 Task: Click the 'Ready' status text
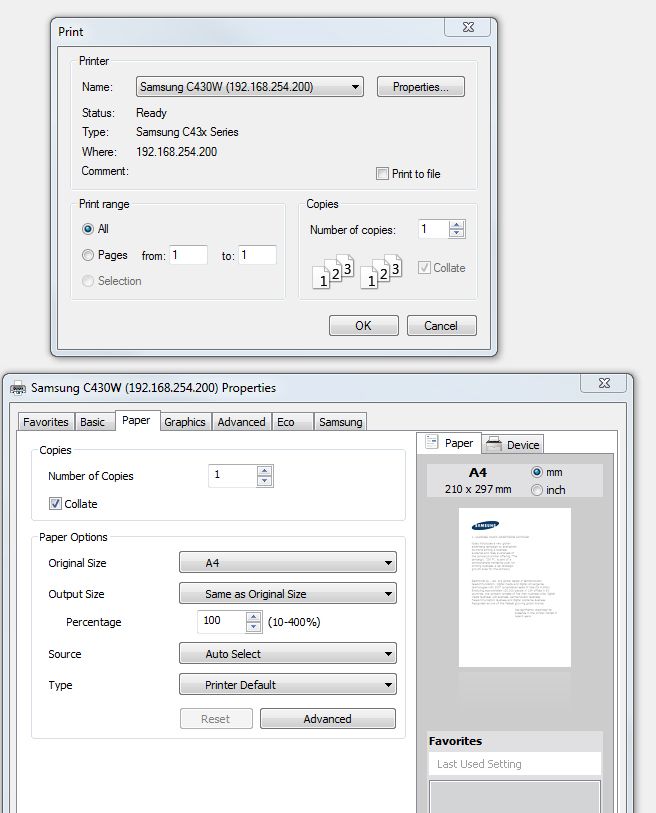tap(151, 113)
